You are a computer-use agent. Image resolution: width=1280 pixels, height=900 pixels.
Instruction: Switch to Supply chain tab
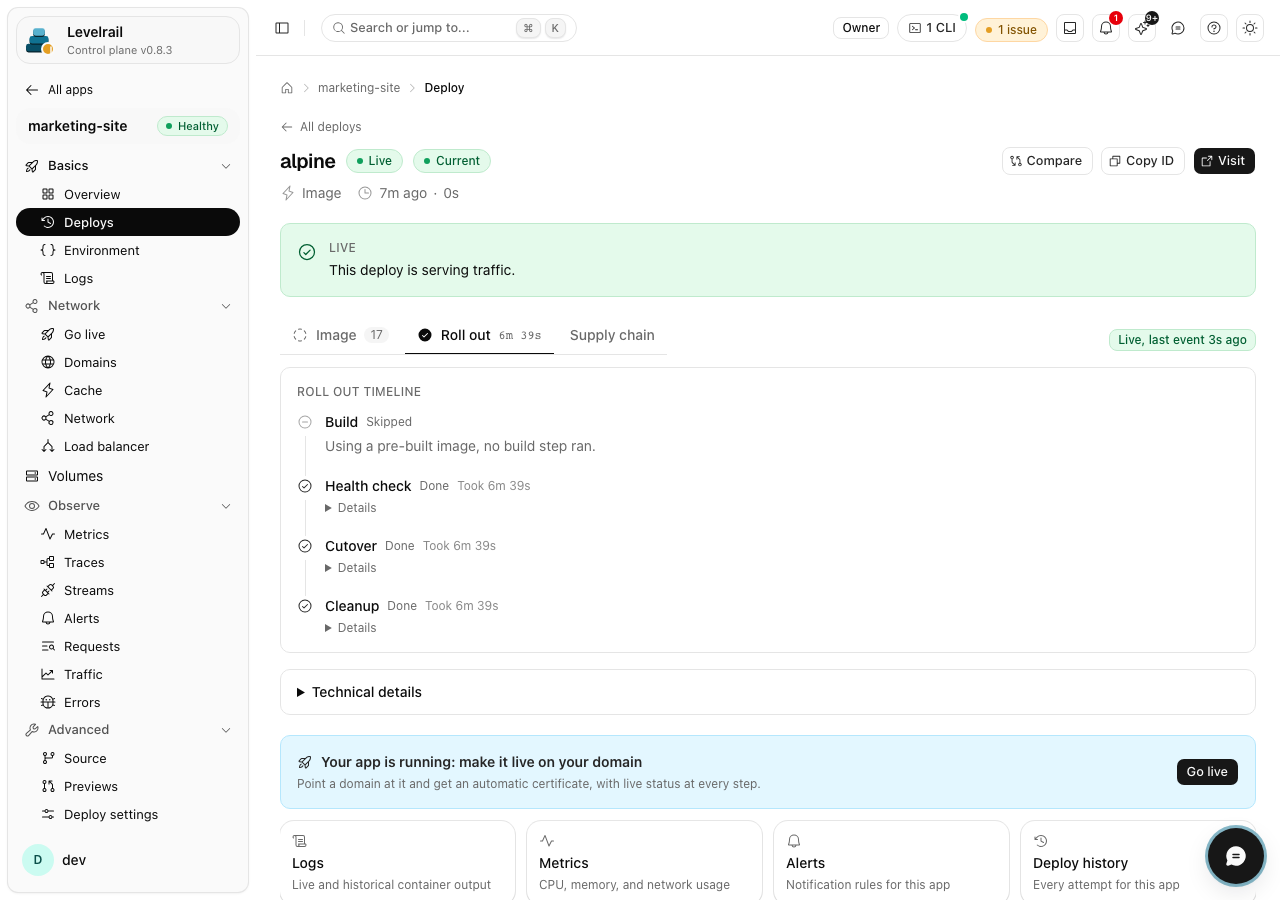pyautogui.click(x=612, y=335)
